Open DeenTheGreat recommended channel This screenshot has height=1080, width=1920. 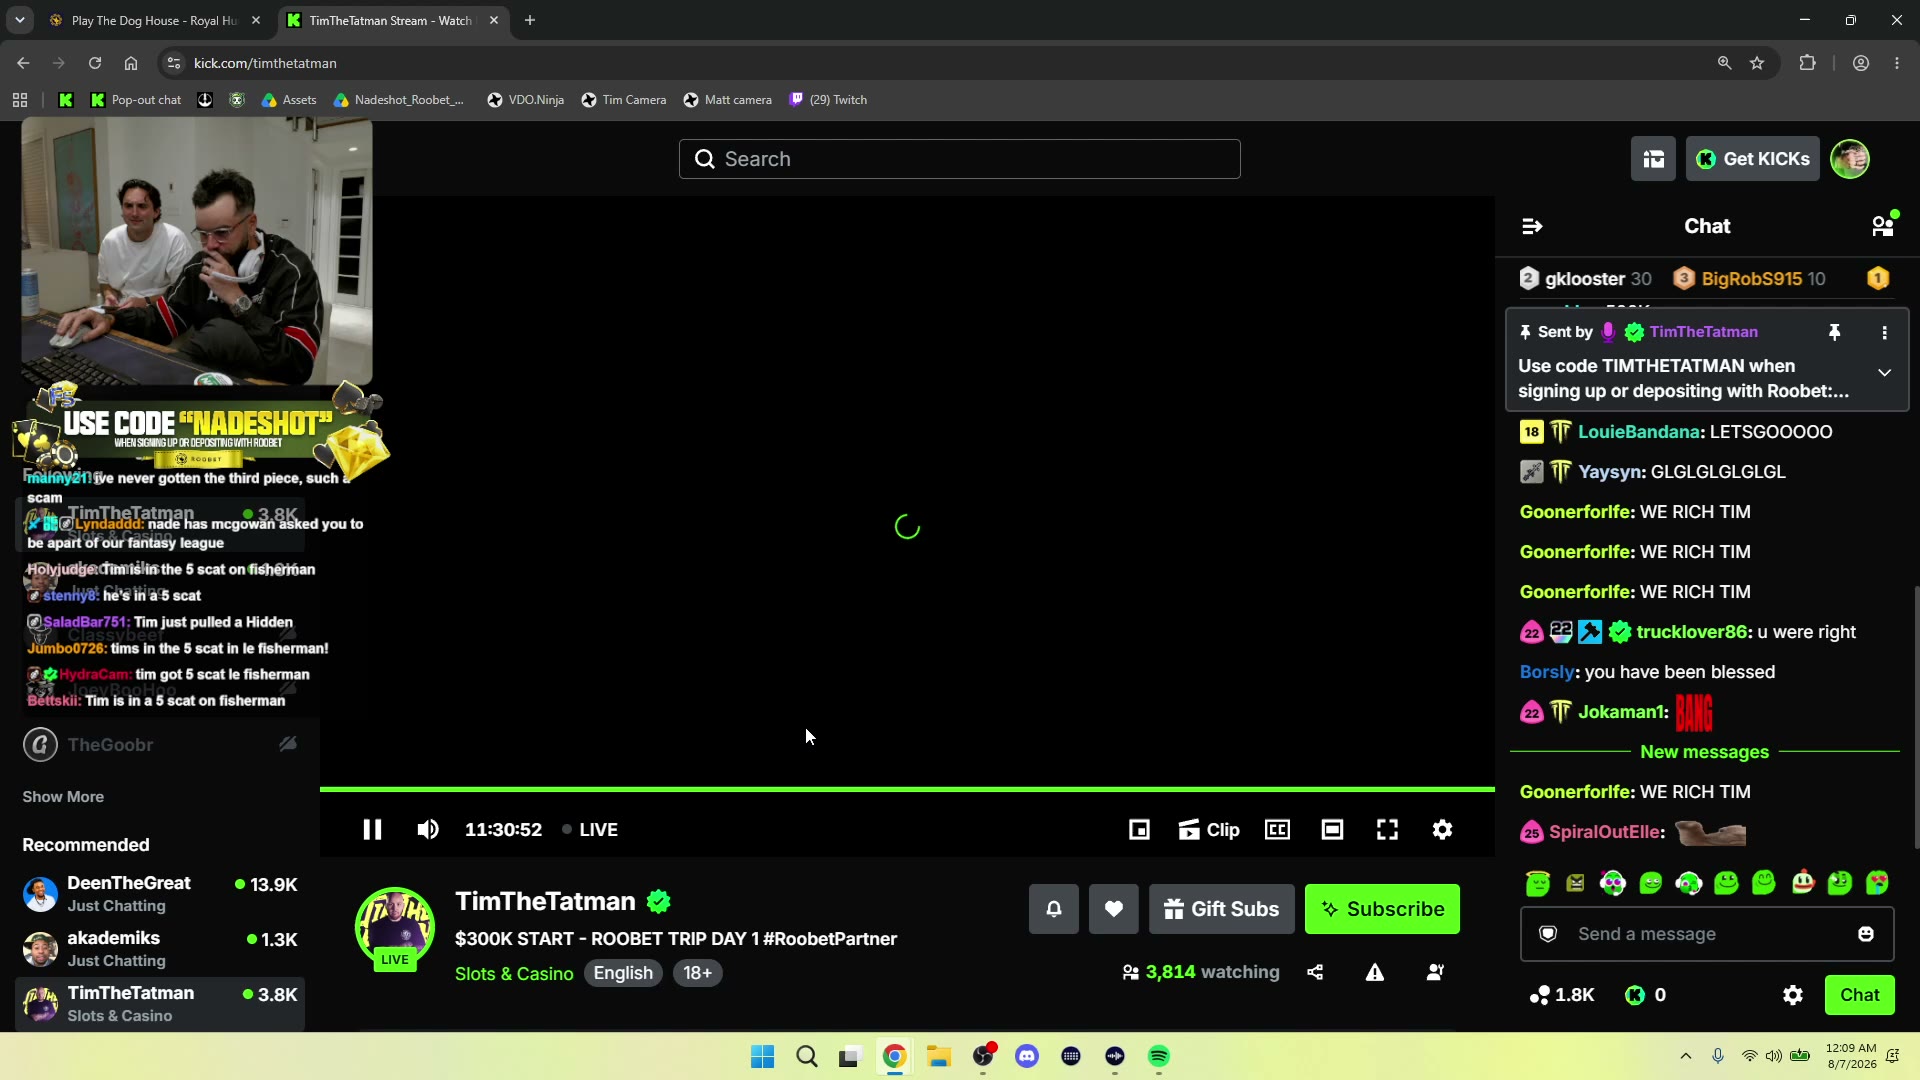click(x=160, y=894)
